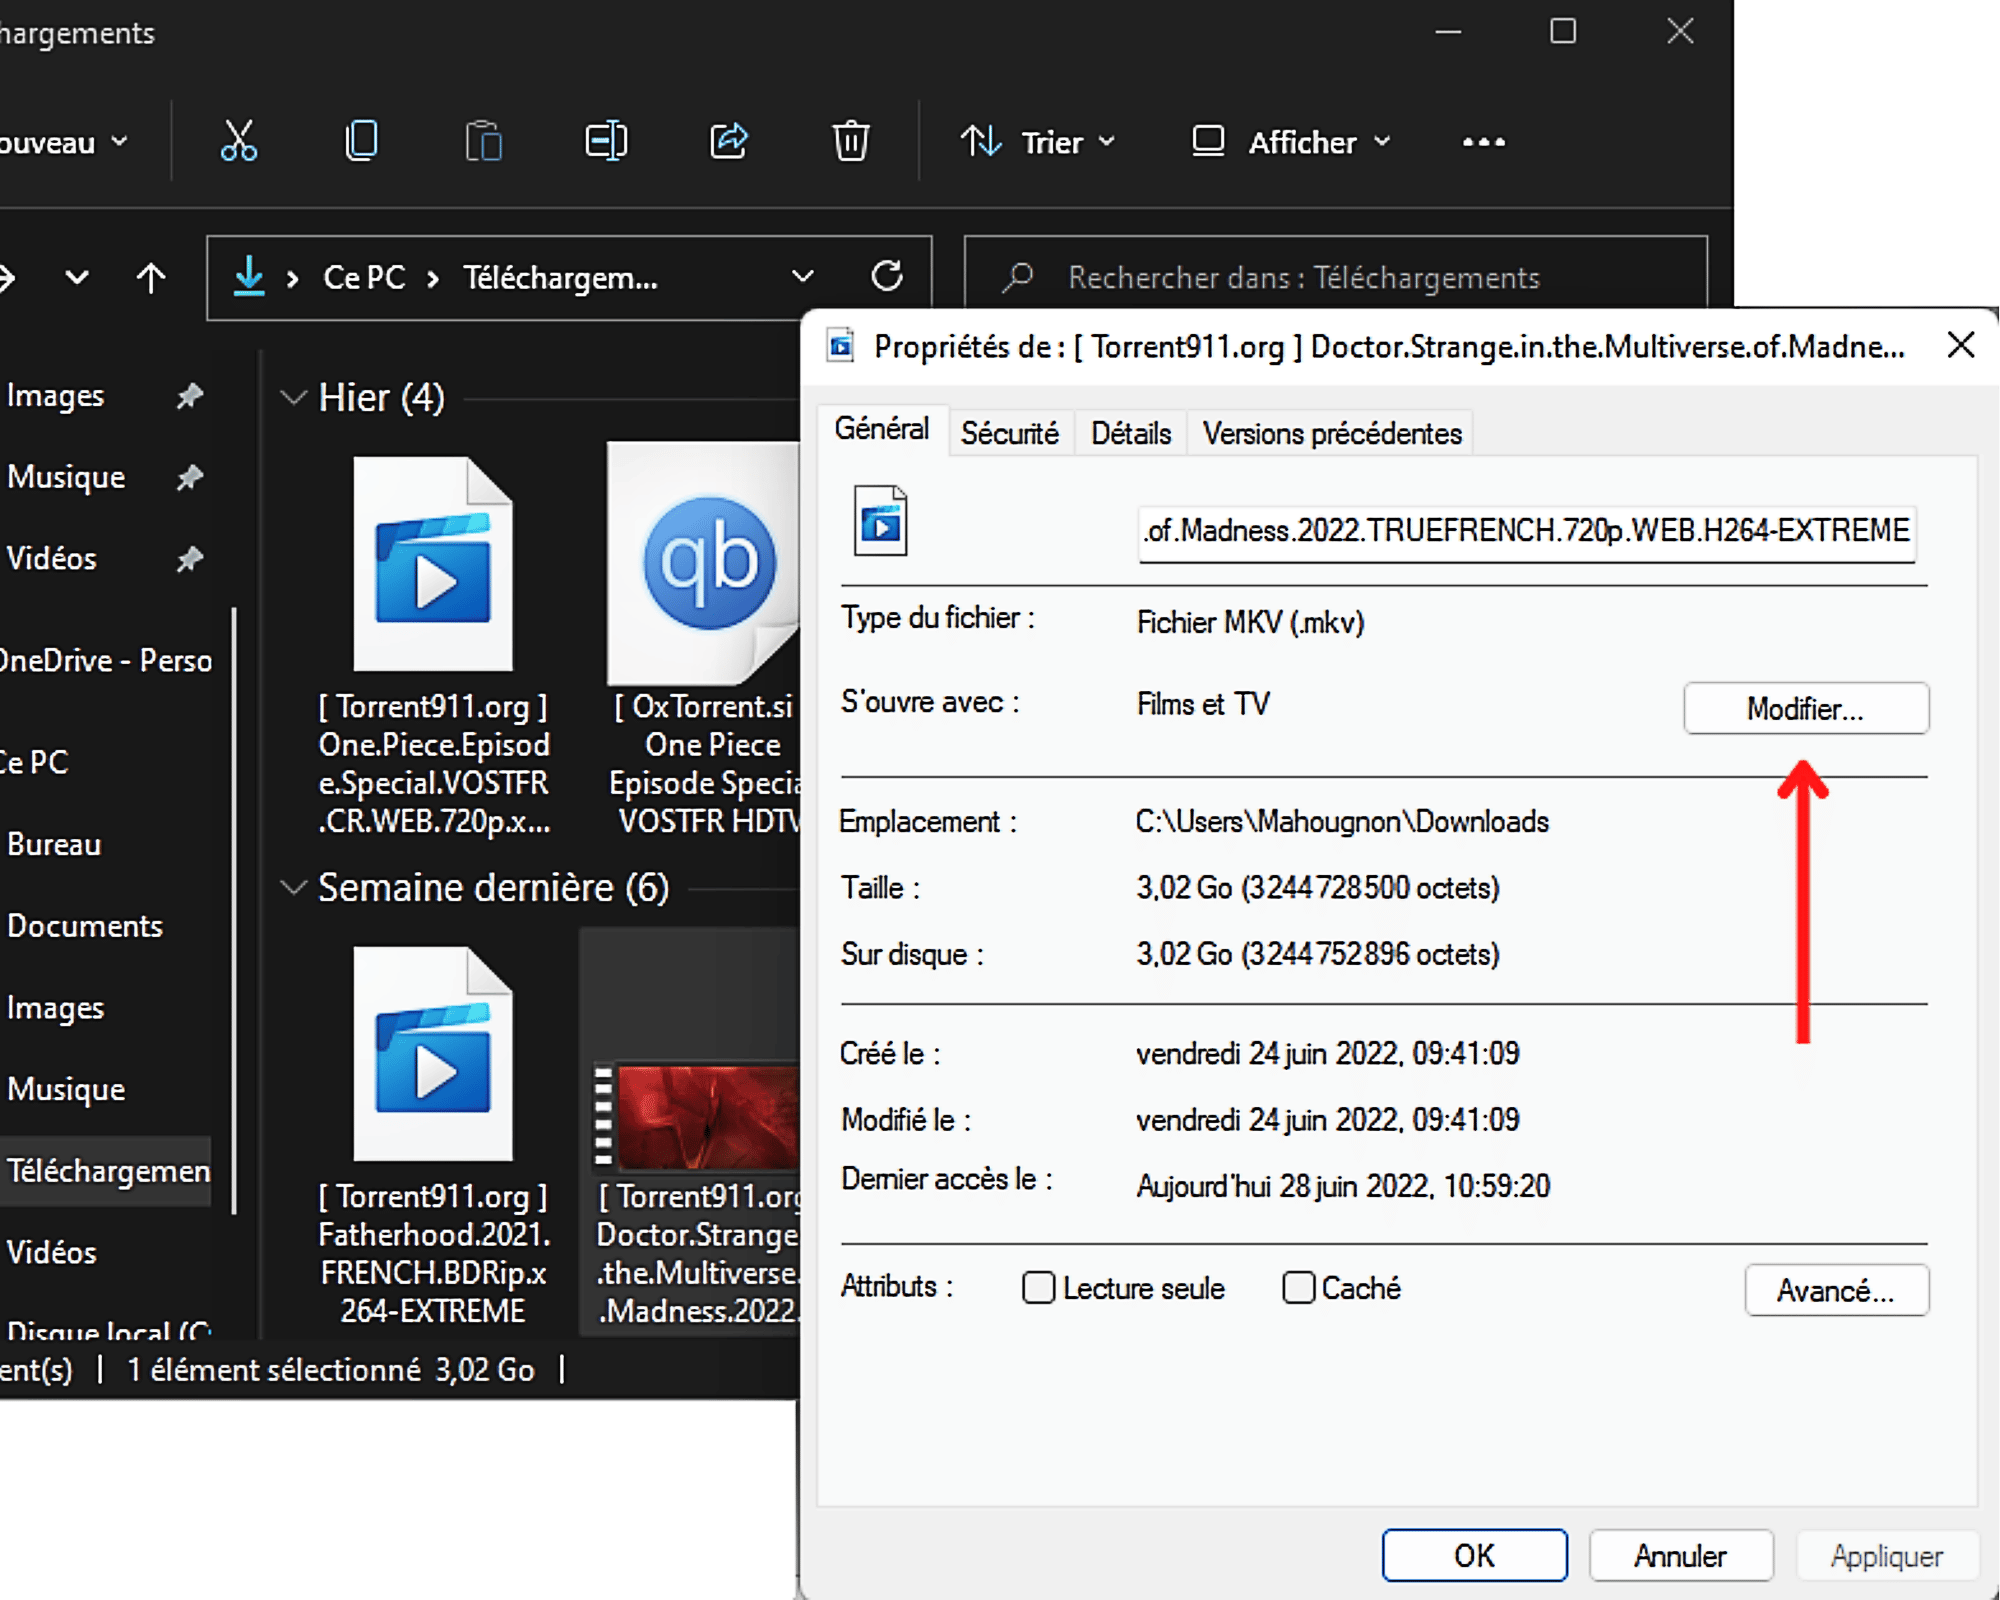Image resolution: width=2000 pixels, height=1600 pixels.
Task: Open the Trier sort dropdown
Action: 1038,142
